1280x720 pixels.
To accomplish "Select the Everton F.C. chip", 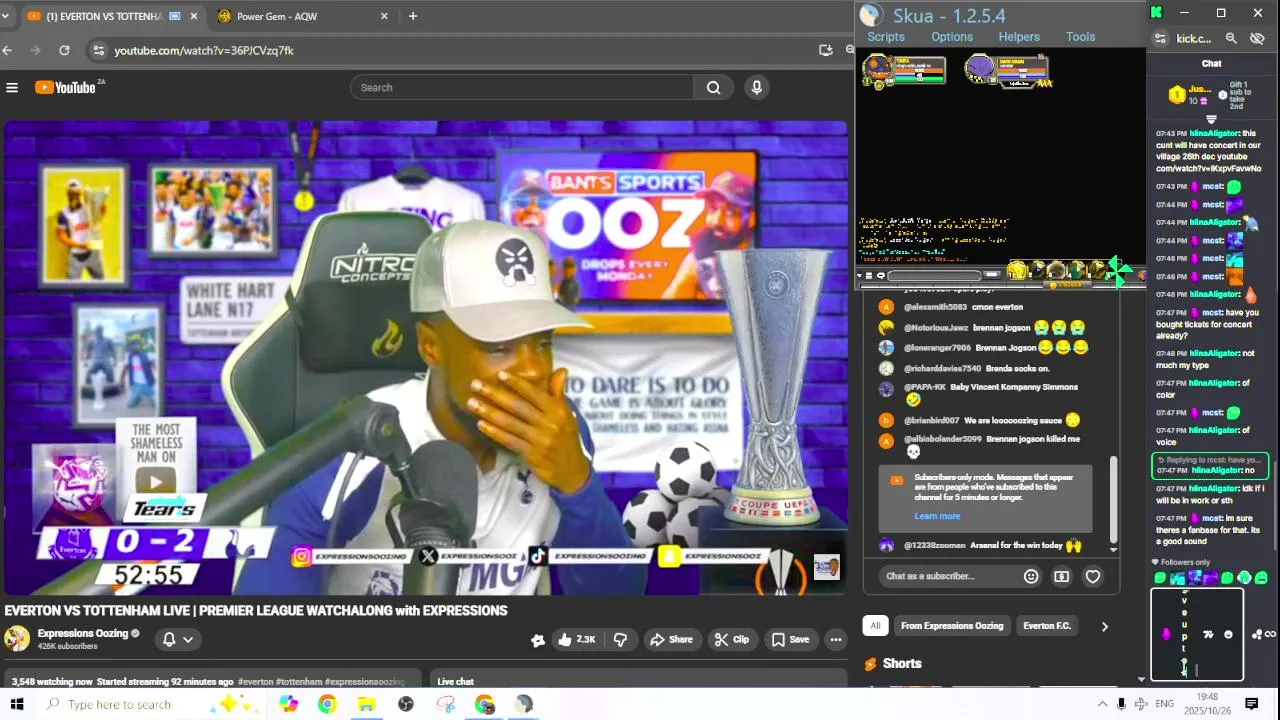I will tap(1047, 626).
